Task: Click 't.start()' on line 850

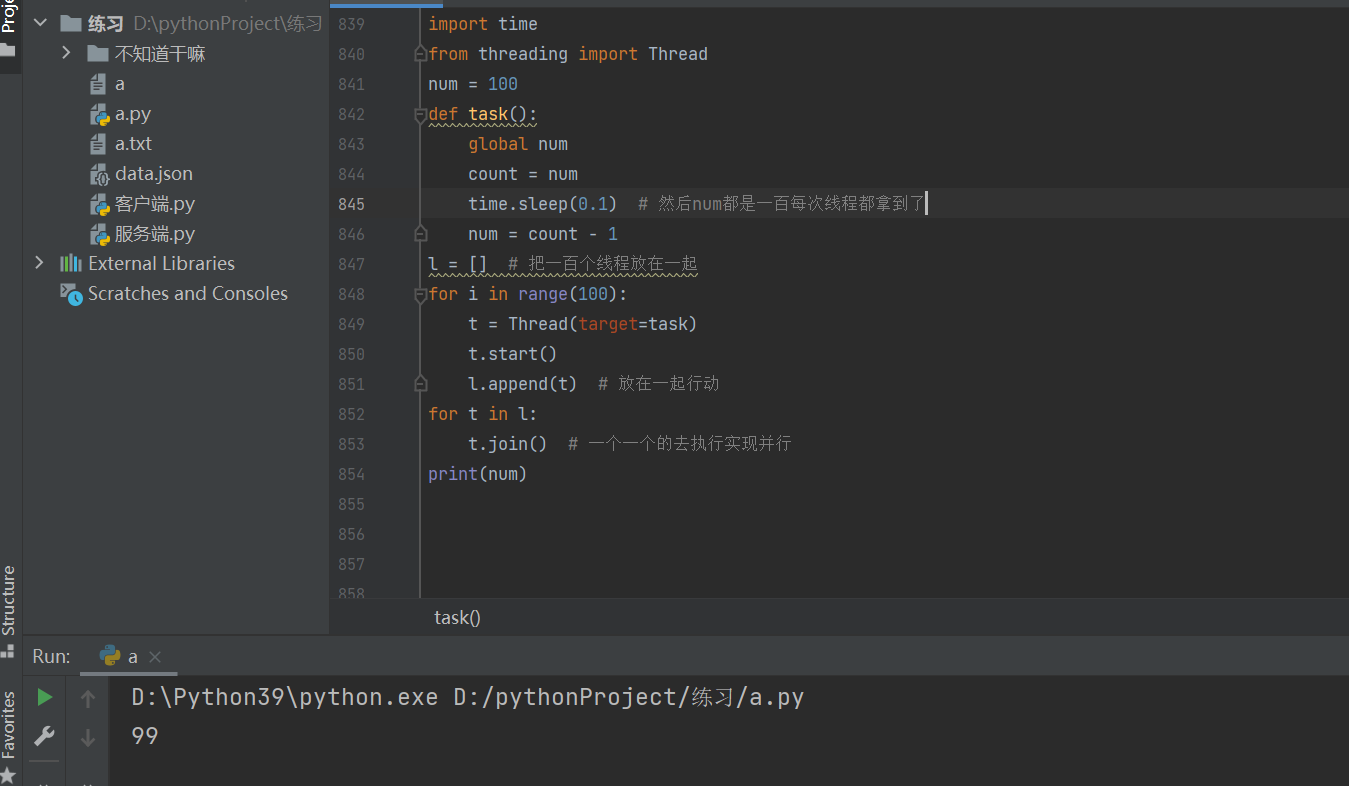Action: click(x=513, y=354)
